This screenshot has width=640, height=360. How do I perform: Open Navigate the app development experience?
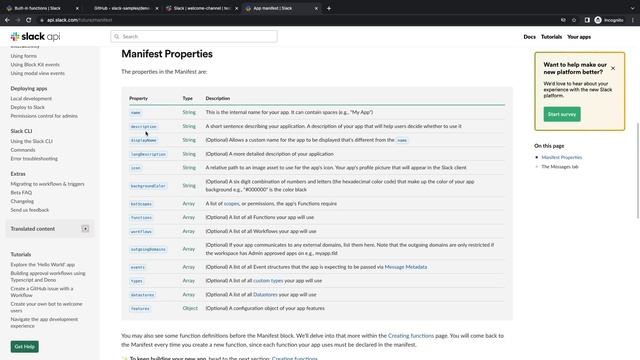44,322
